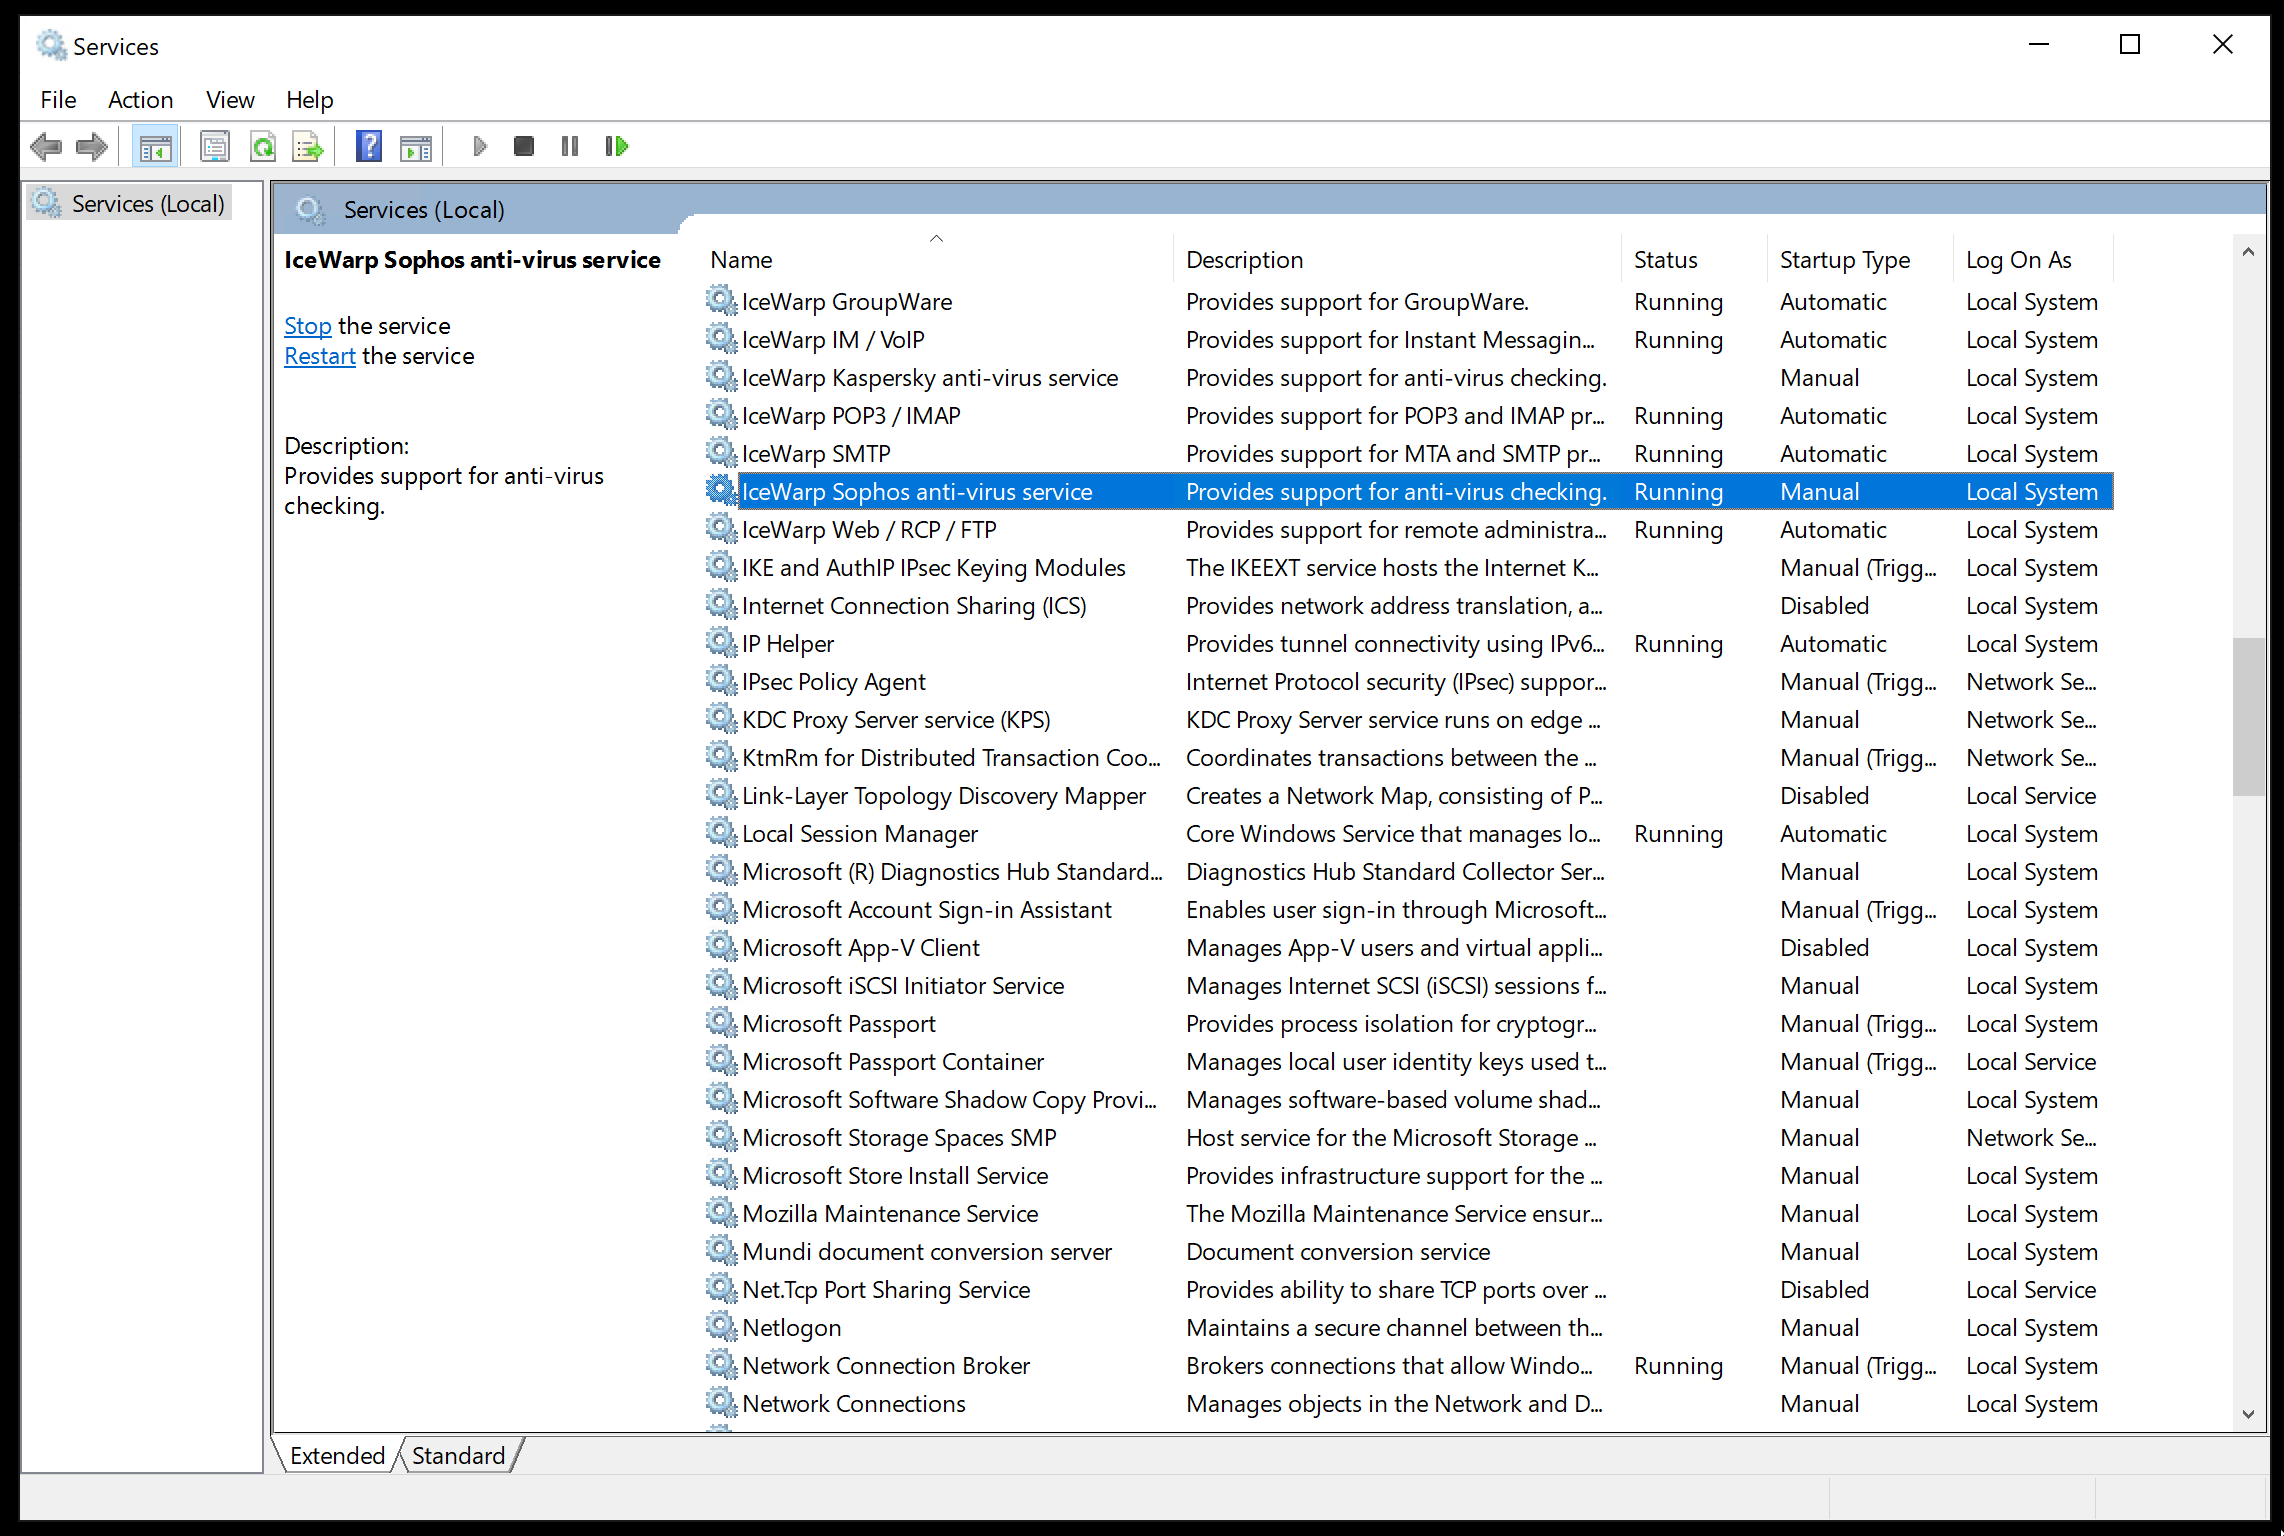2284x1536 pixels.
Task: Select Microsoft Storage Spaces SMP
Action: [x=1408, y=1138]
